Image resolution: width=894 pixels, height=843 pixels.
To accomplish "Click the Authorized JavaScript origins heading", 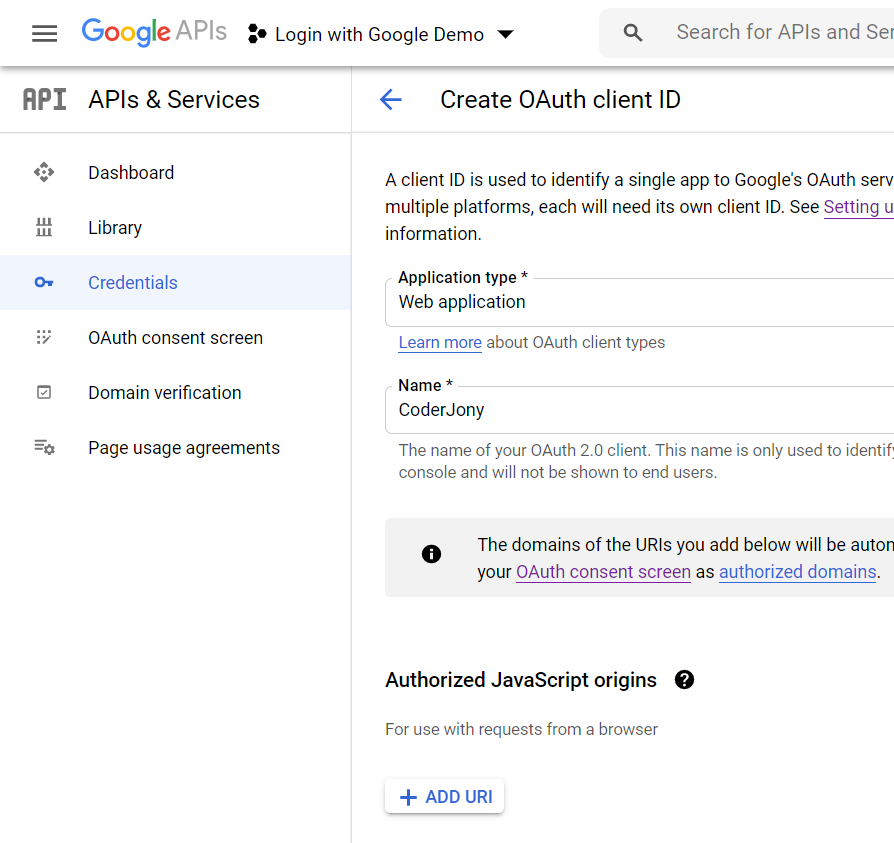I will (x=521, y=680).
